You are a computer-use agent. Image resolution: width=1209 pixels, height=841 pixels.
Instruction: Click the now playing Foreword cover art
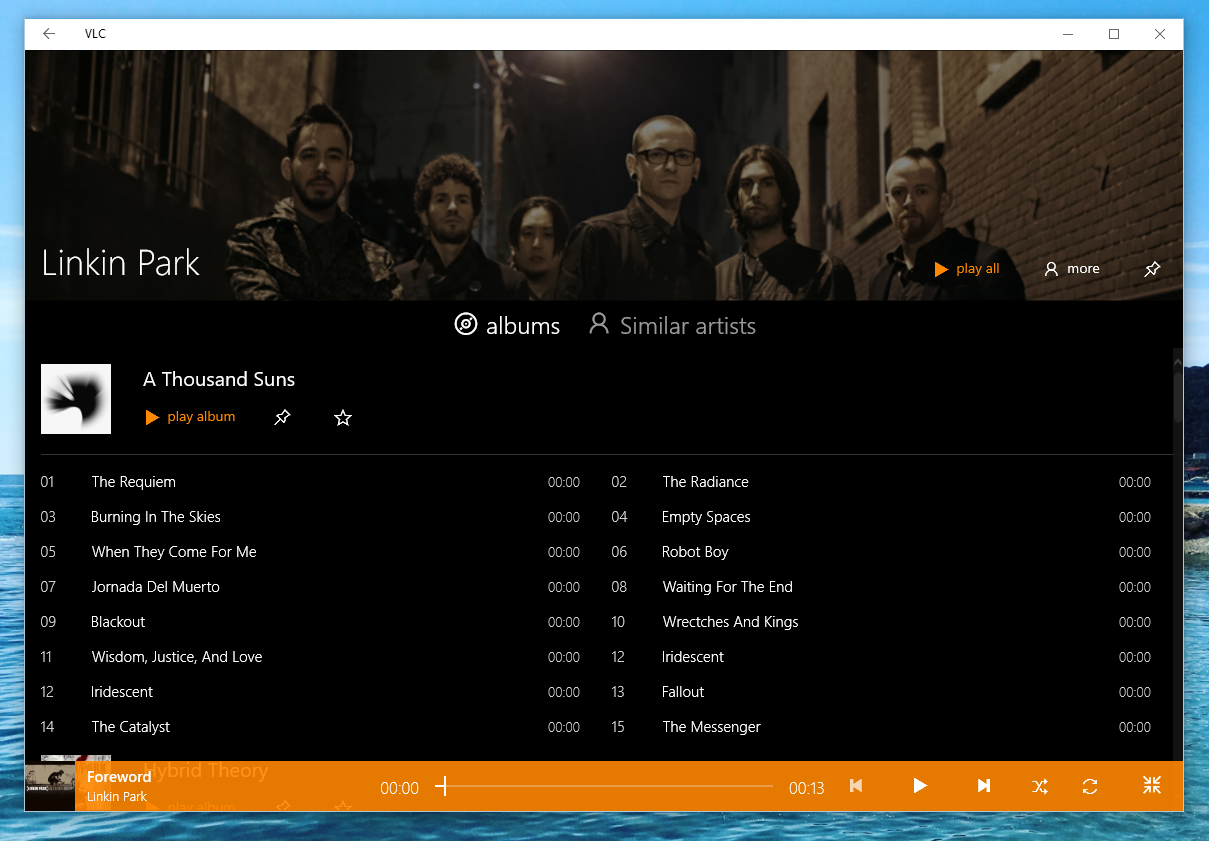coord(50,787)
